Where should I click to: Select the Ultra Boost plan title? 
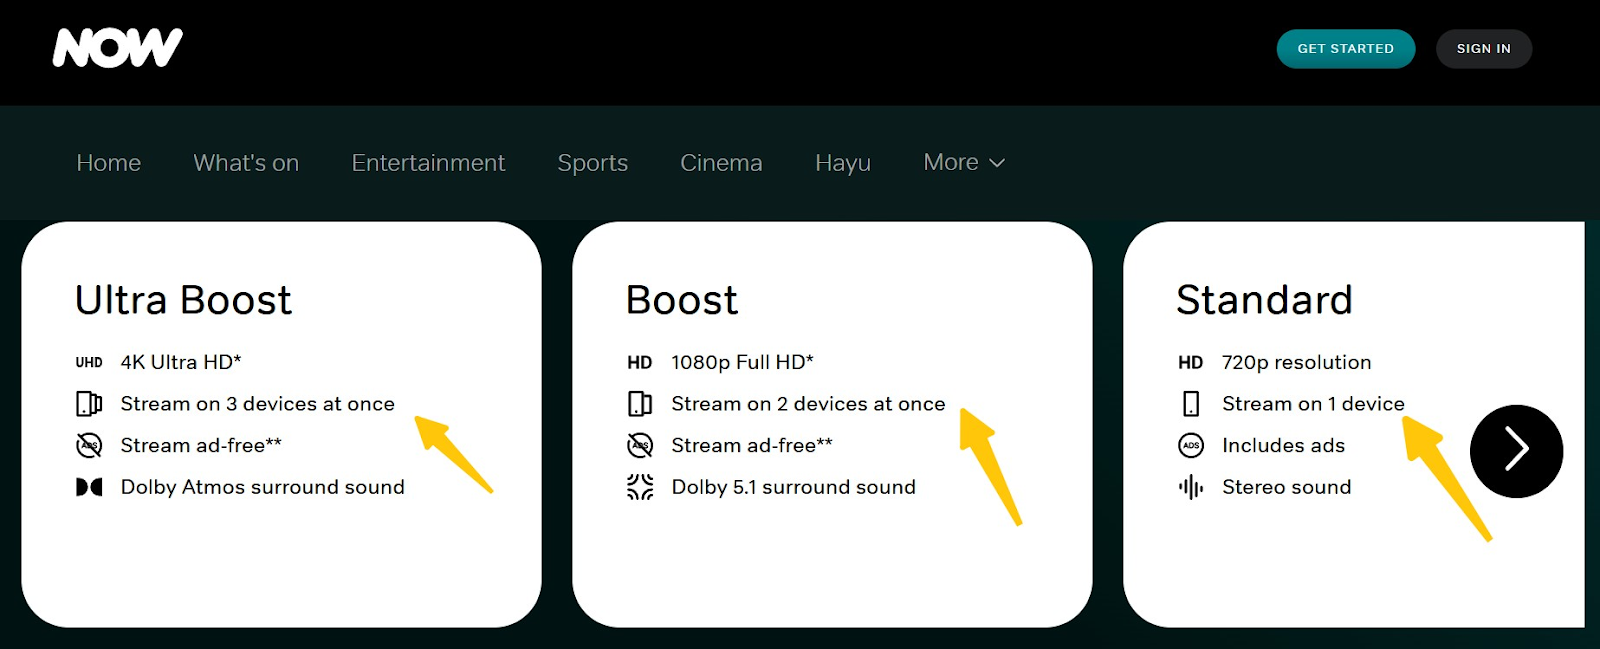coord(184,300)
